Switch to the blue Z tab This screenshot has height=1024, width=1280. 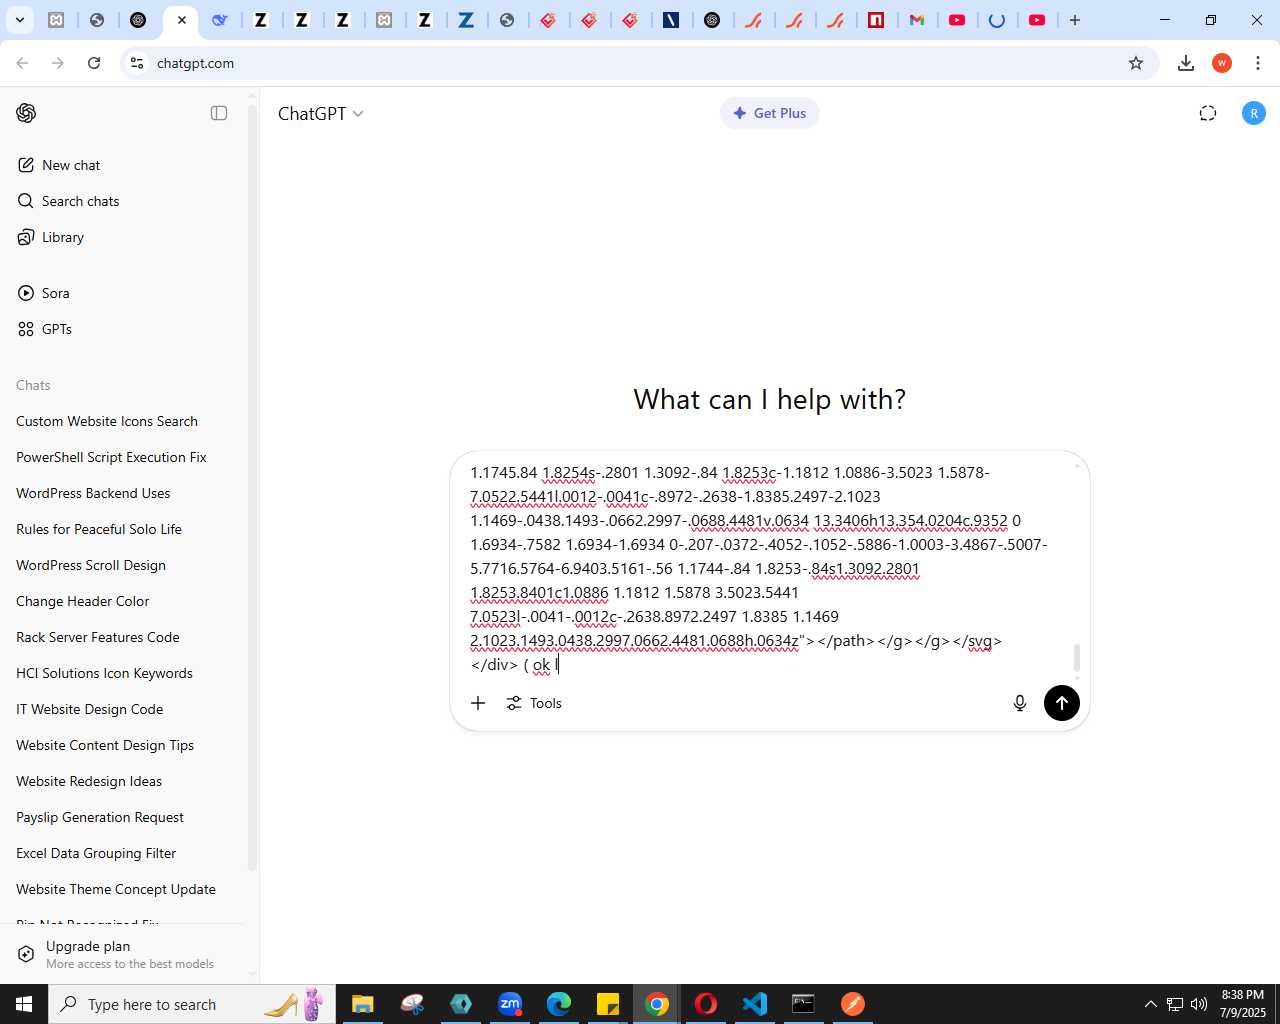(466, 20)
